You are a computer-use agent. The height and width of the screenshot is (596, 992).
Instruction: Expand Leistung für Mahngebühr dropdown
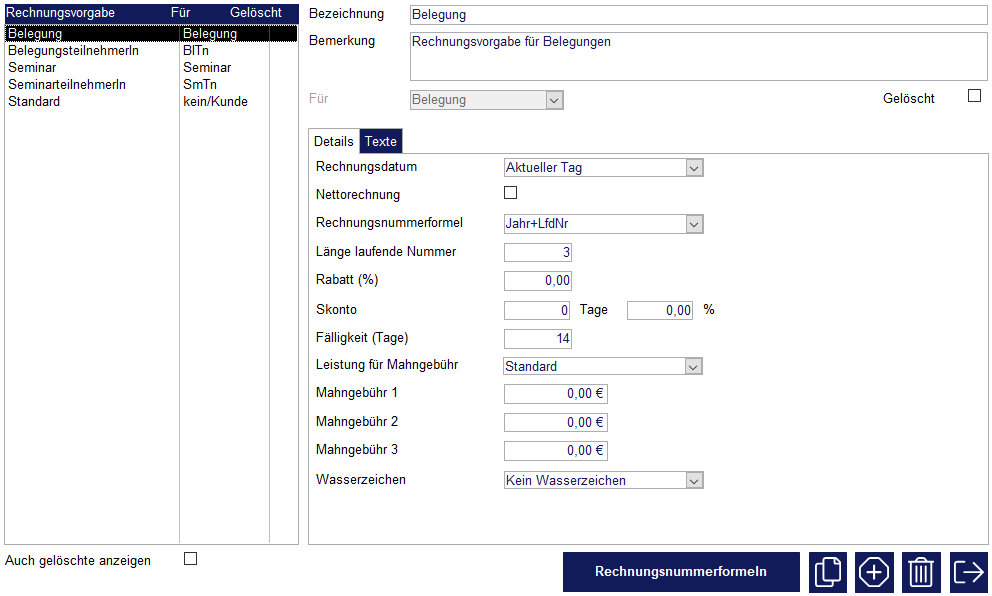(x=695, y=367)
